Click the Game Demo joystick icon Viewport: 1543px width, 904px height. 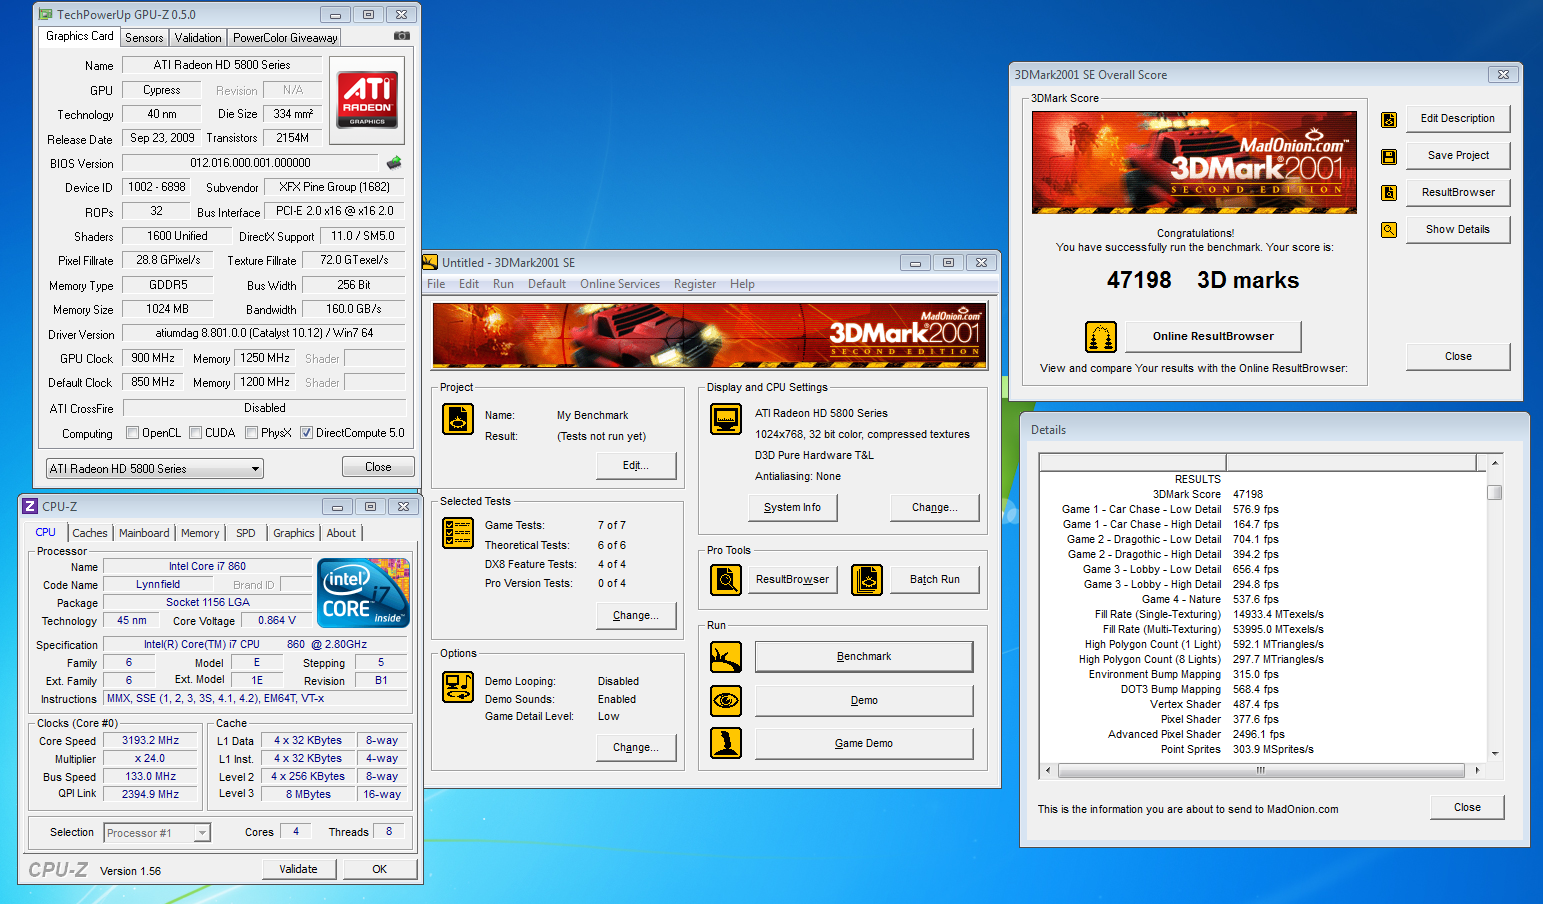(x=726, y=743)
